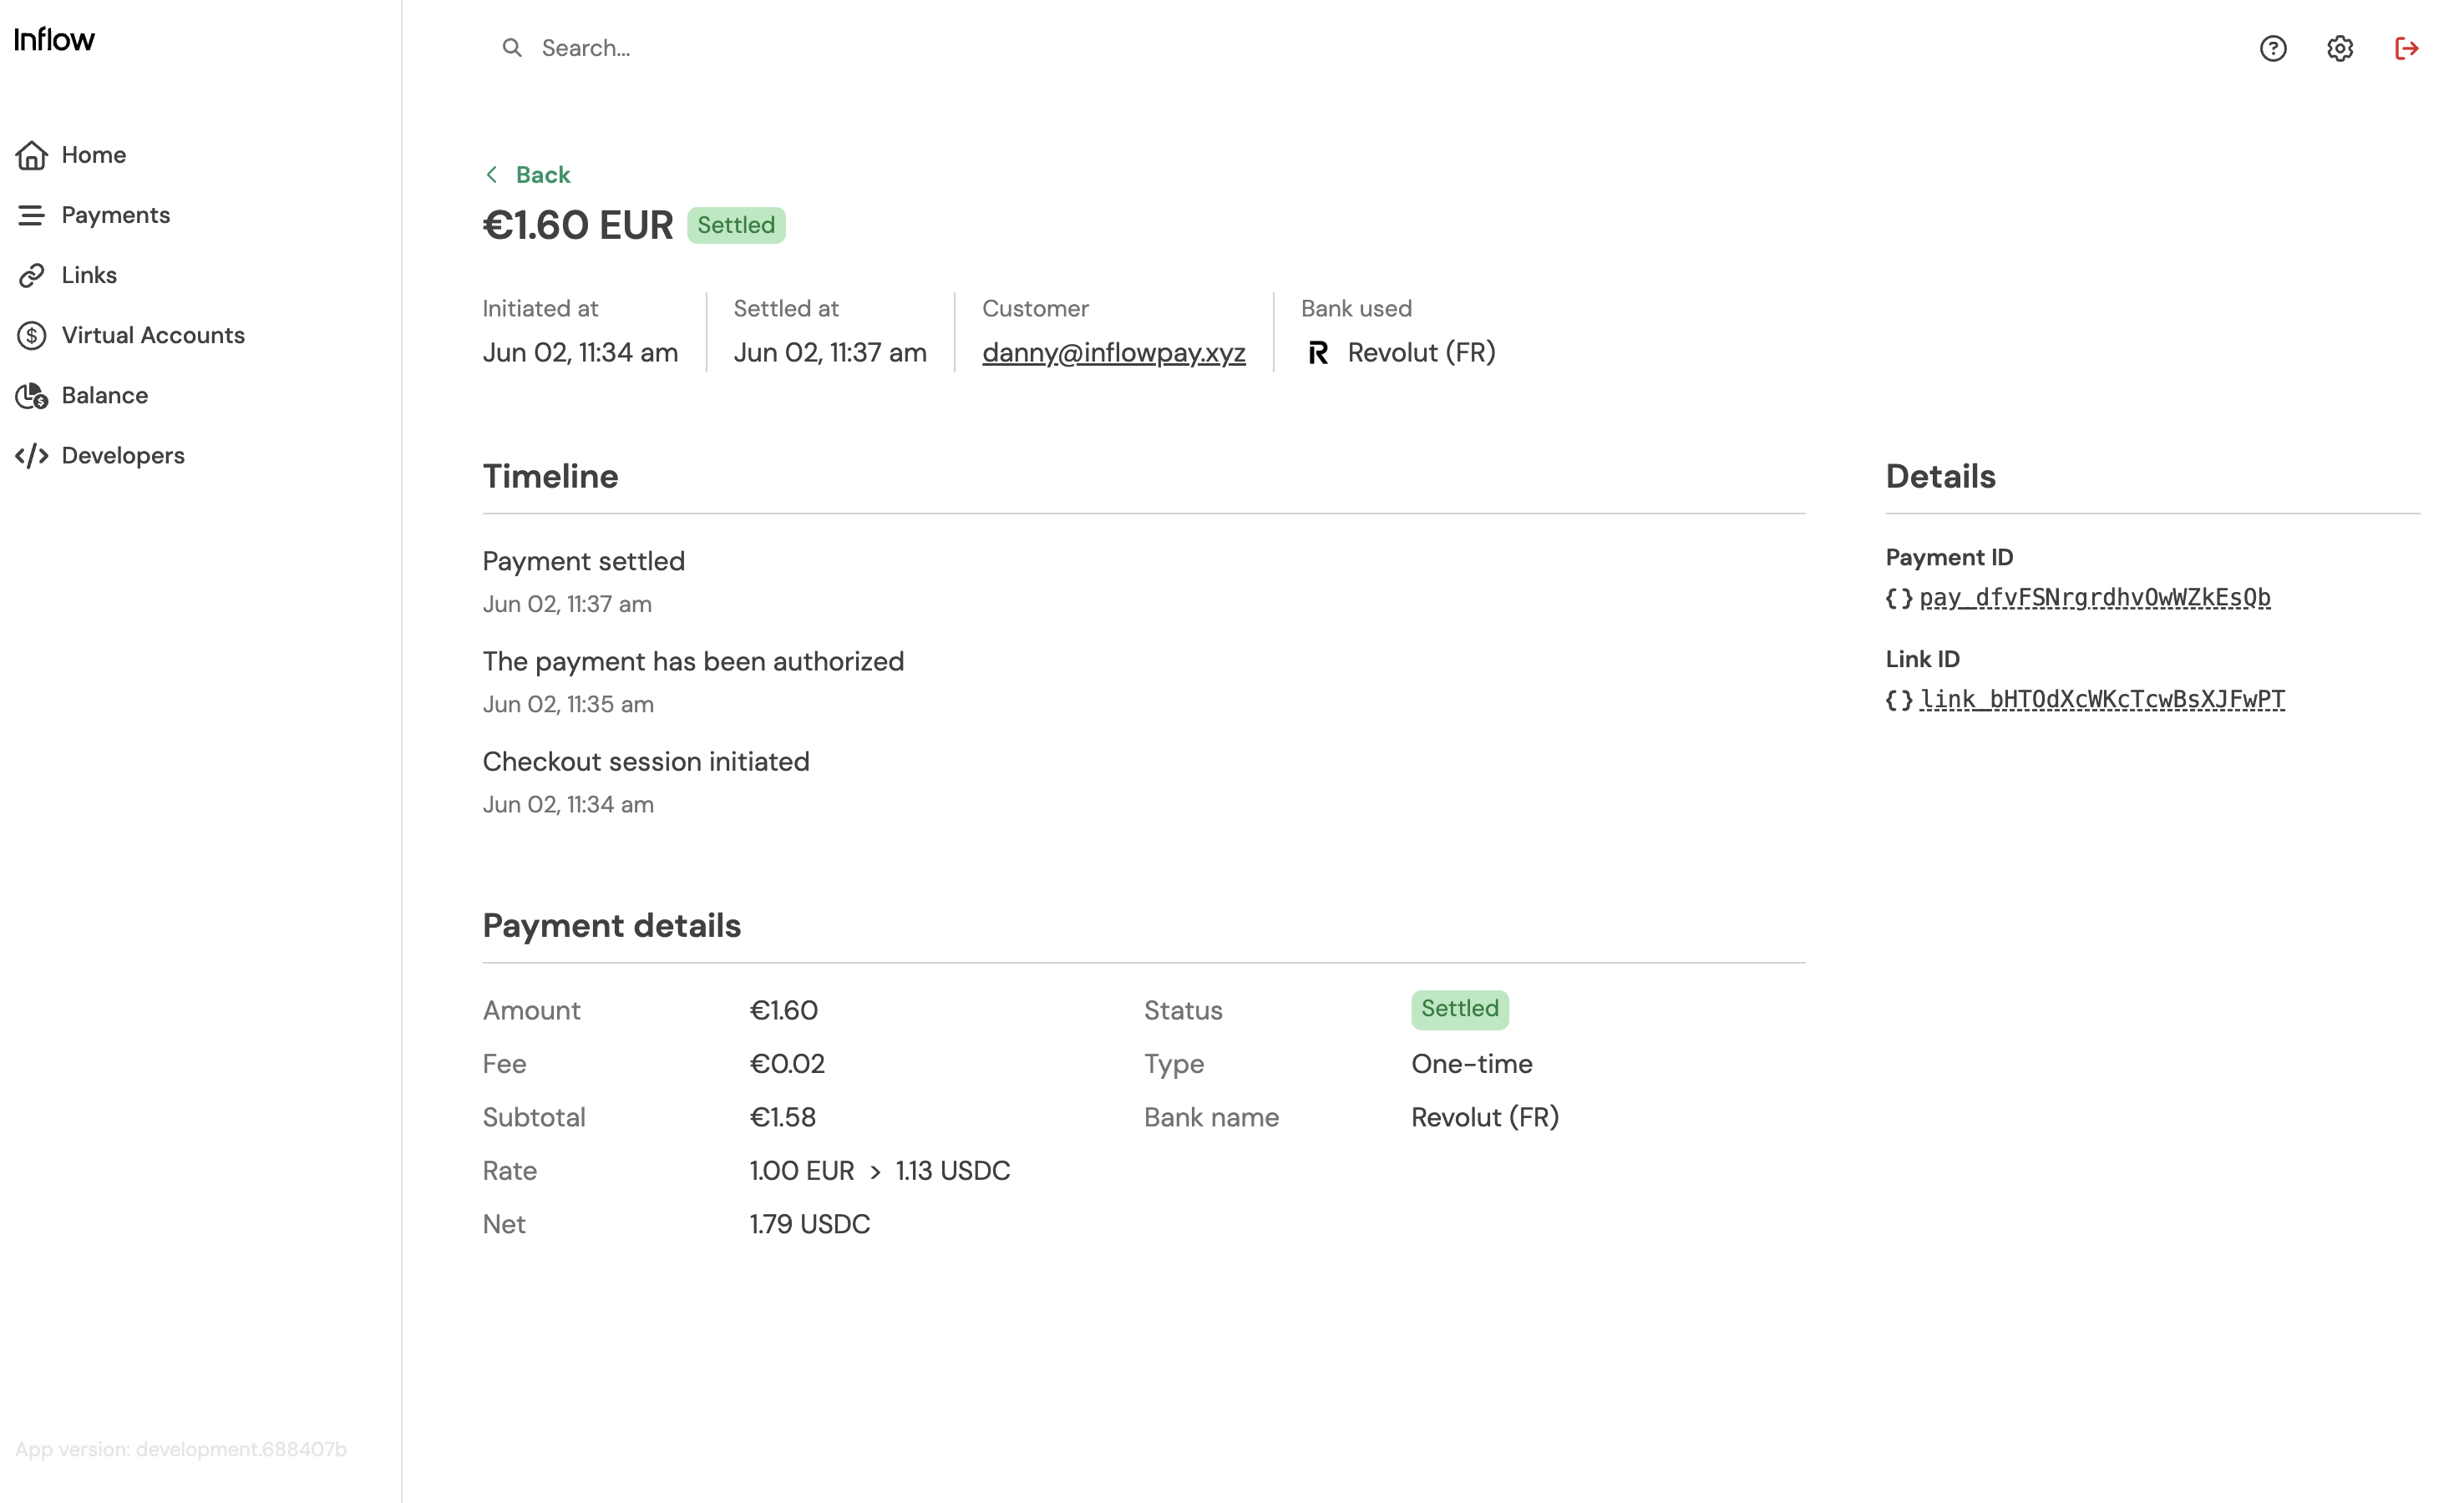The width and height of the screenshot is (2464, 1503).
Task: Navigate to Virtual Accounts menu item
Action: tap(153, 335)
